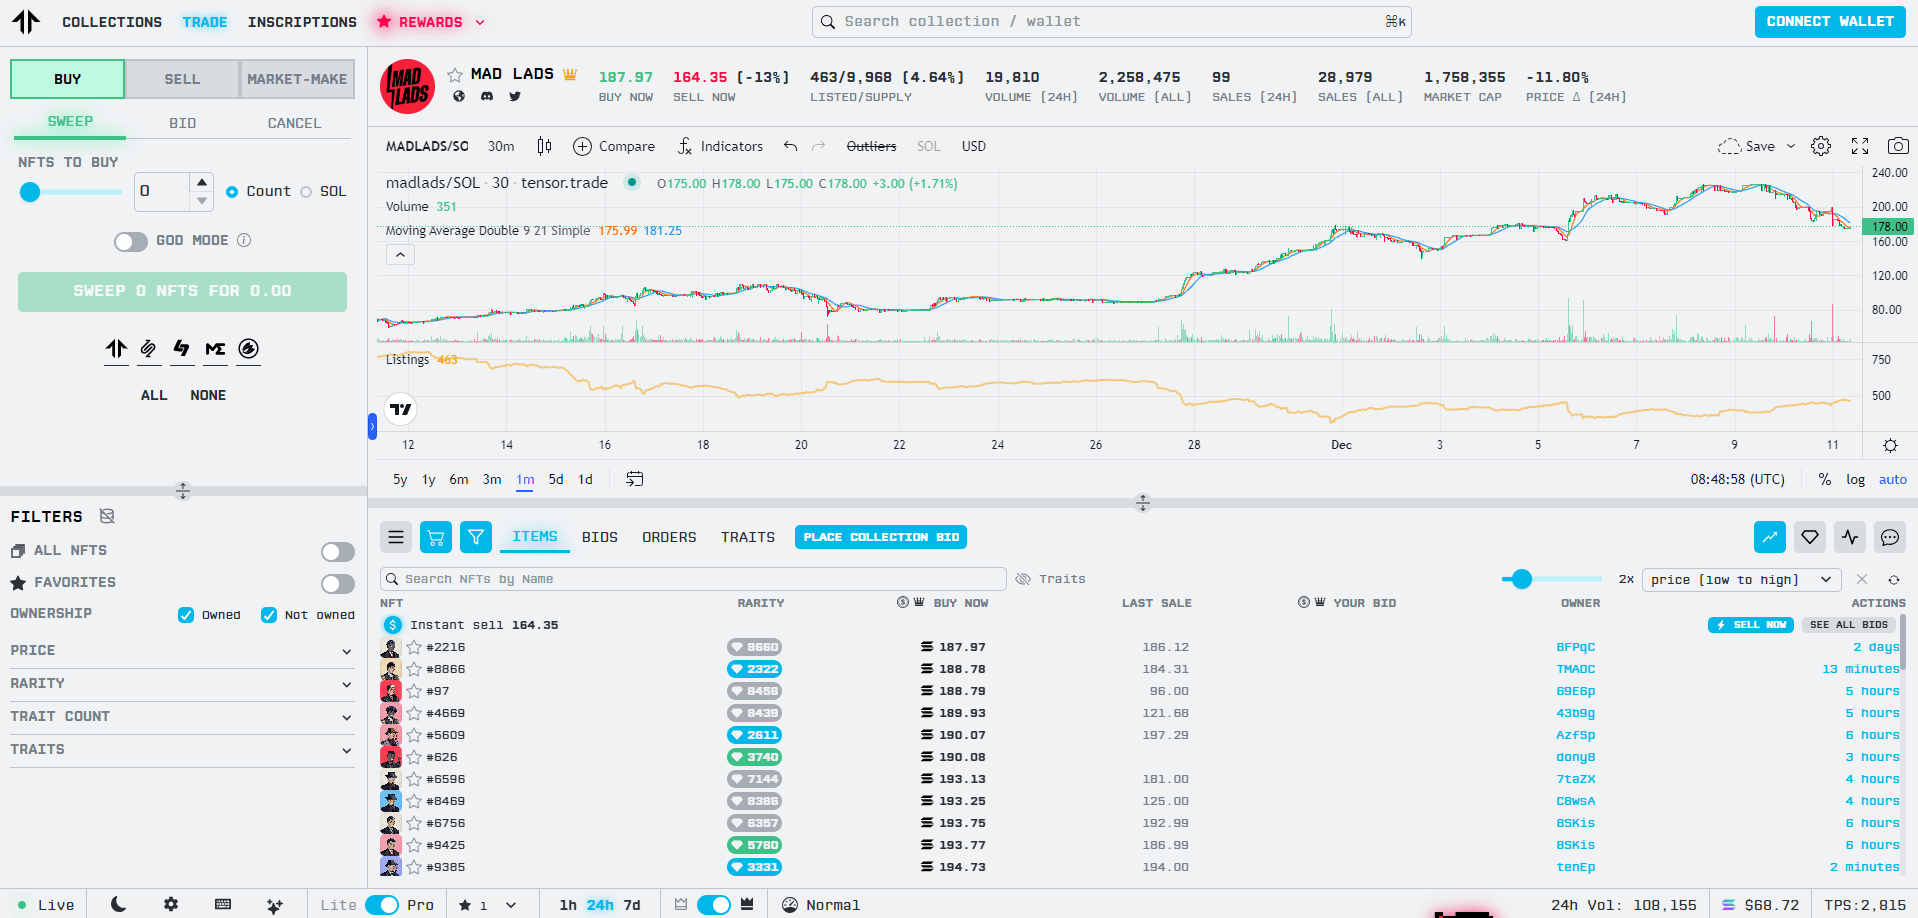Toggle the royalty crown switch

(x=714, y=905)
